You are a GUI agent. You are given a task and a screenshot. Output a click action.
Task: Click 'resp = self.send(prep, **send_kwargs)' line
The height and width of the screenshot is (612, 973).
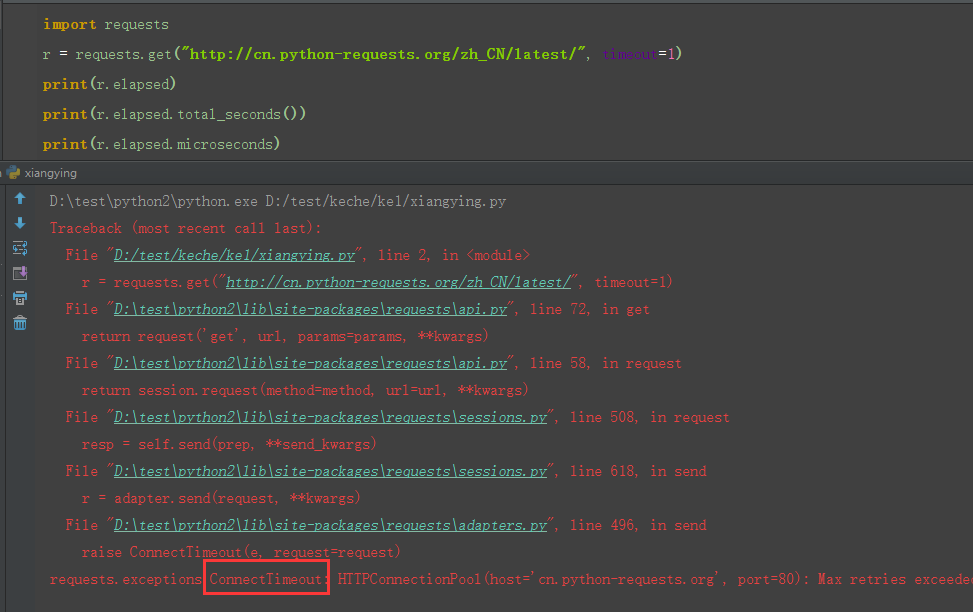coord(229,444)
